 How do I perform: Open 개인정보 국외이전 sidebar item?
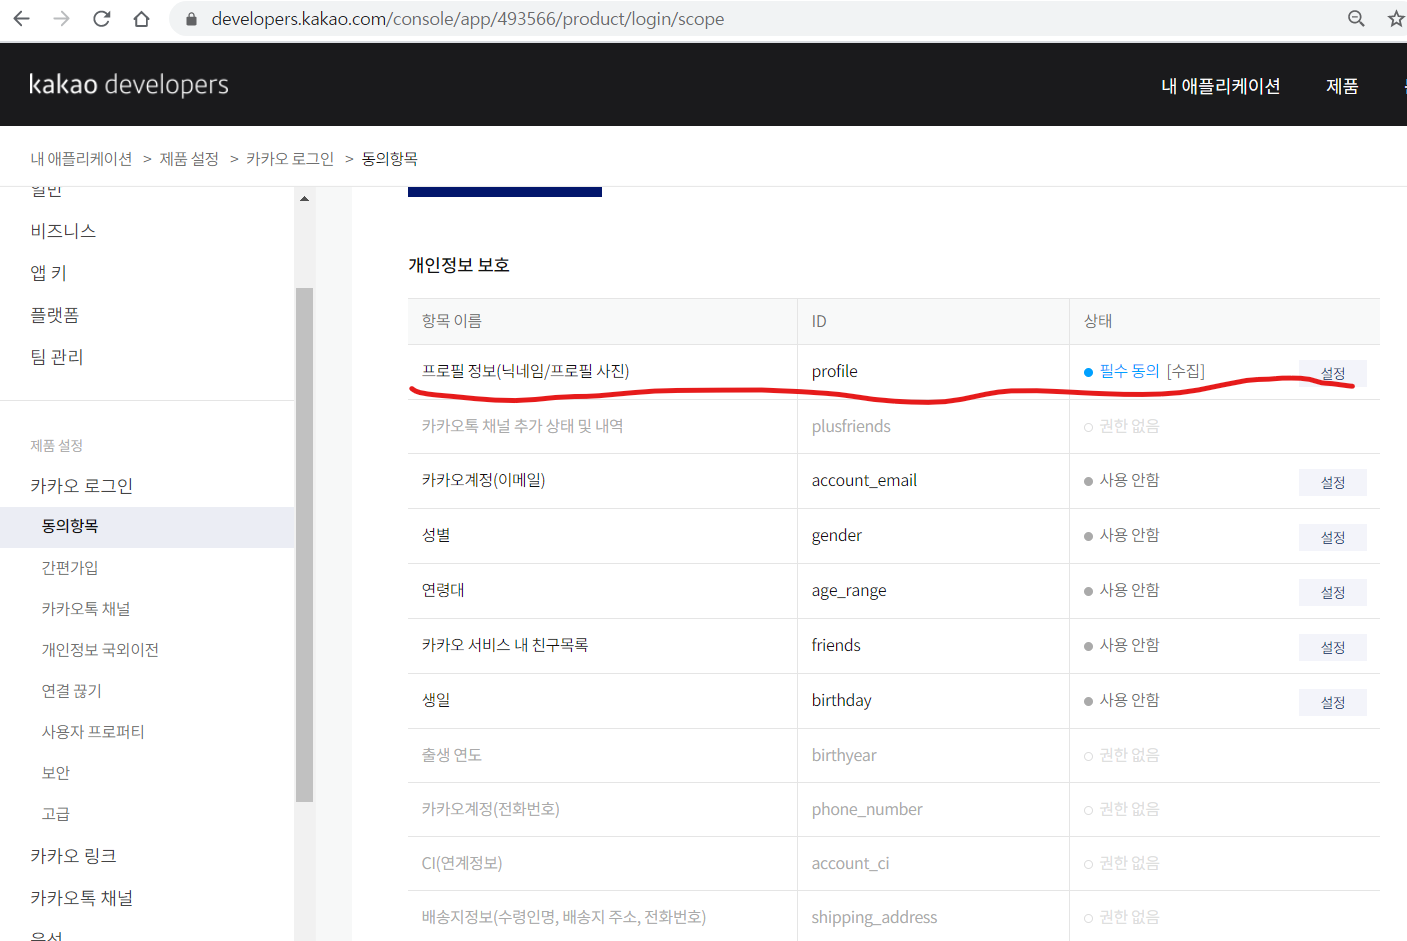pyautogui.click(x=100, y=650)
